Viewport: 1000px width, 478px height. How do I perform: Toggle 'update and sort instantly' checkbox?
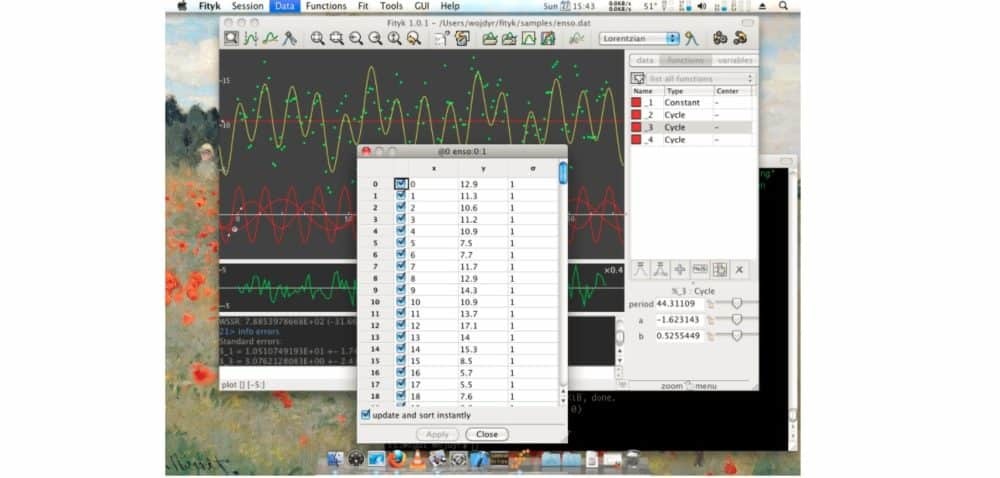tap(365, 415)
